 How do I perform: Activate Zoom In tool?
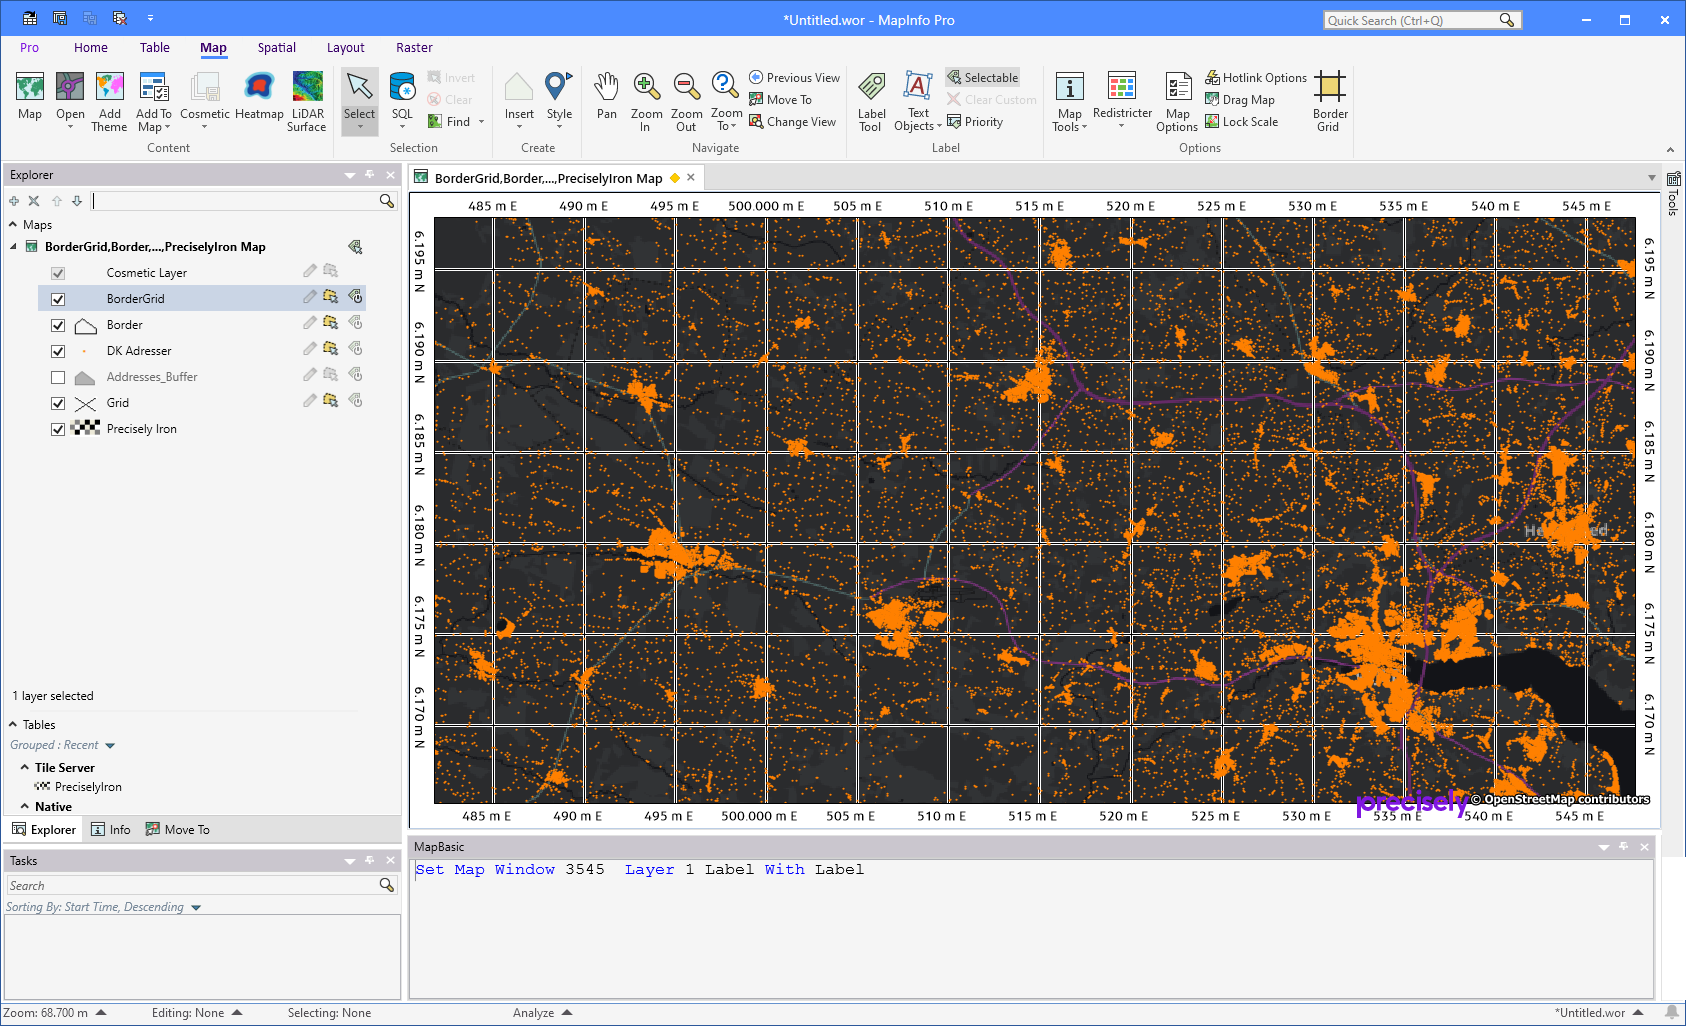point(646,101)
